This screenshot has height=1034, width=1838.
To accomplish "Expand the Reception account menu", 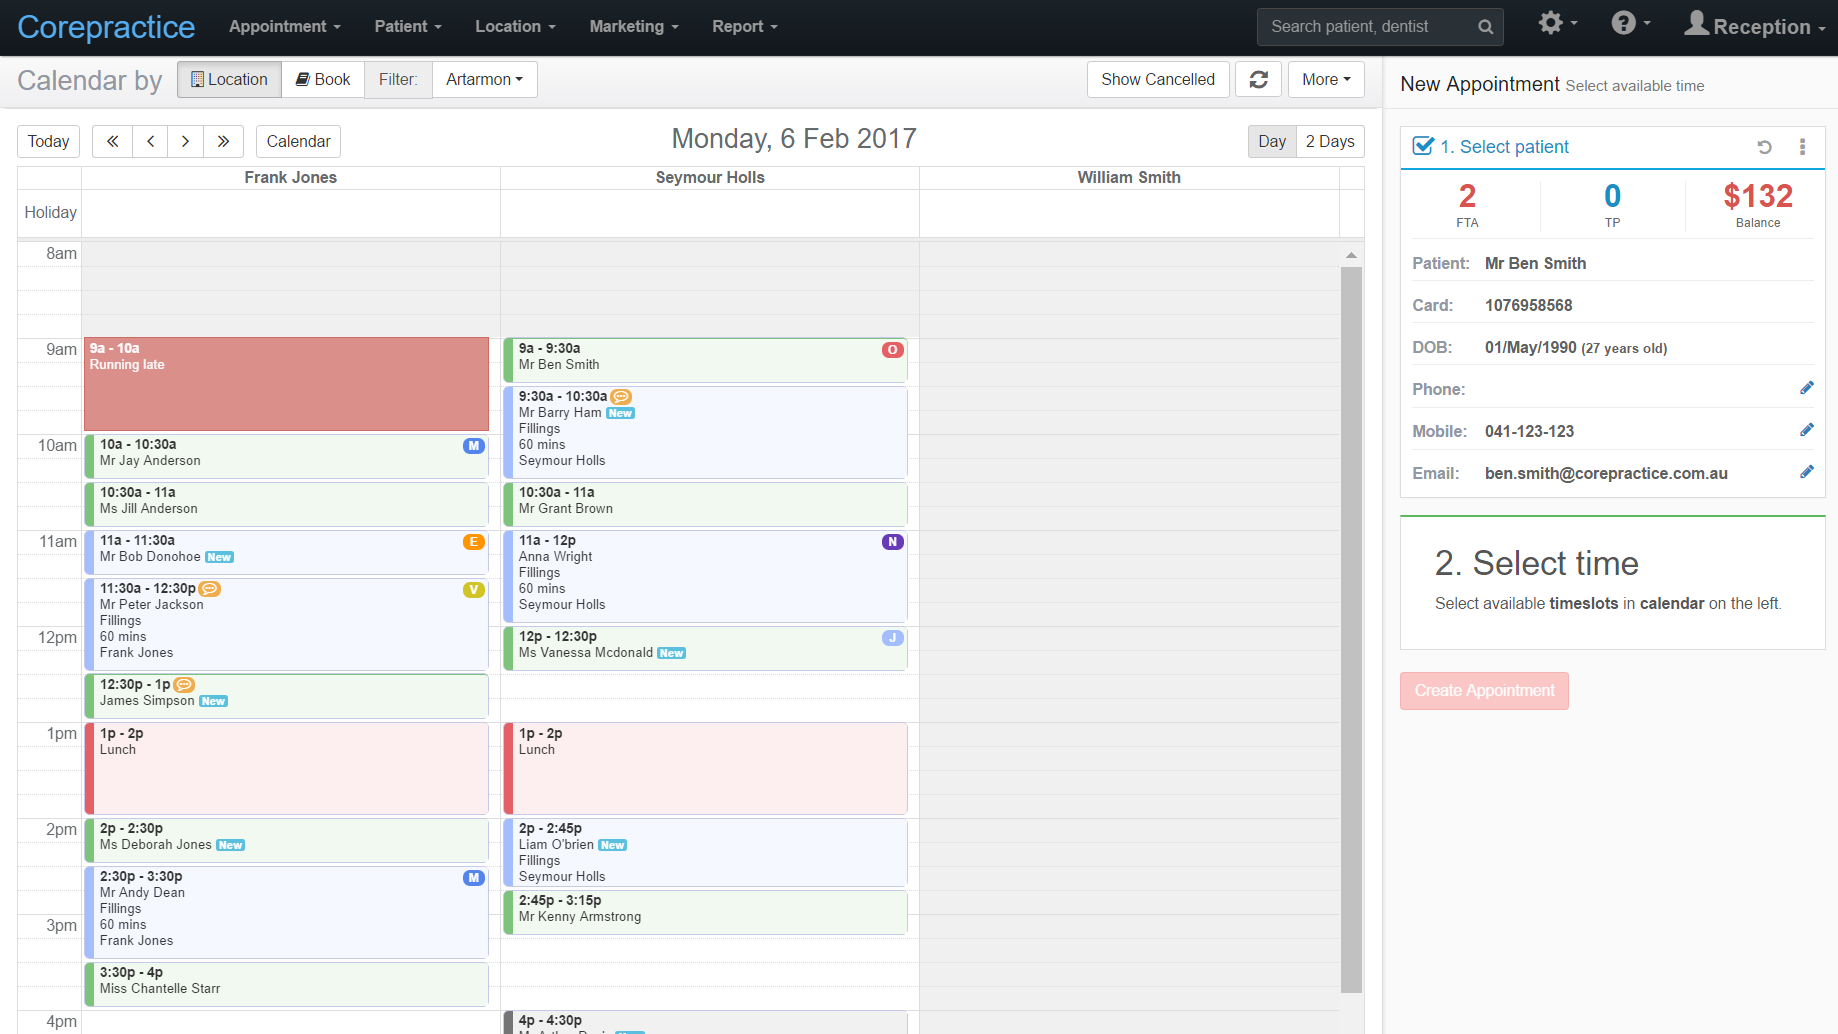I will (1755, 26).
